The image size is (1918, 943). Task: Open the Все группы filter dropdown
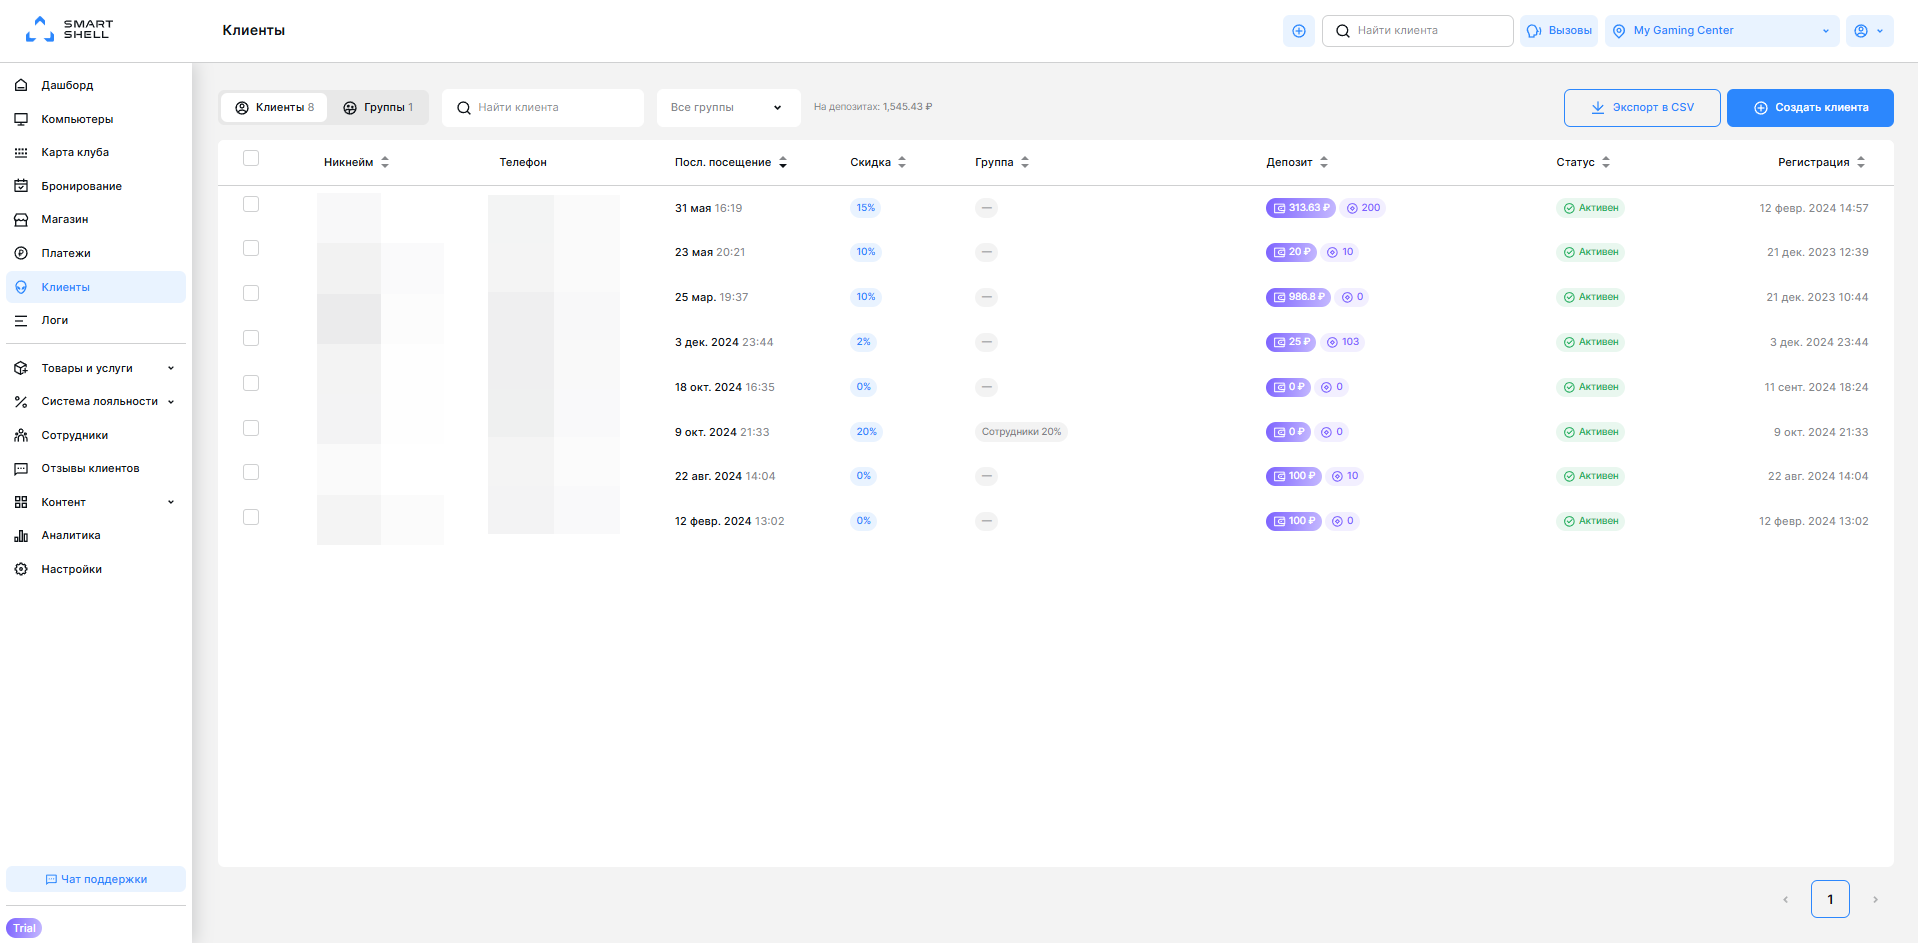tap(728, 108)
